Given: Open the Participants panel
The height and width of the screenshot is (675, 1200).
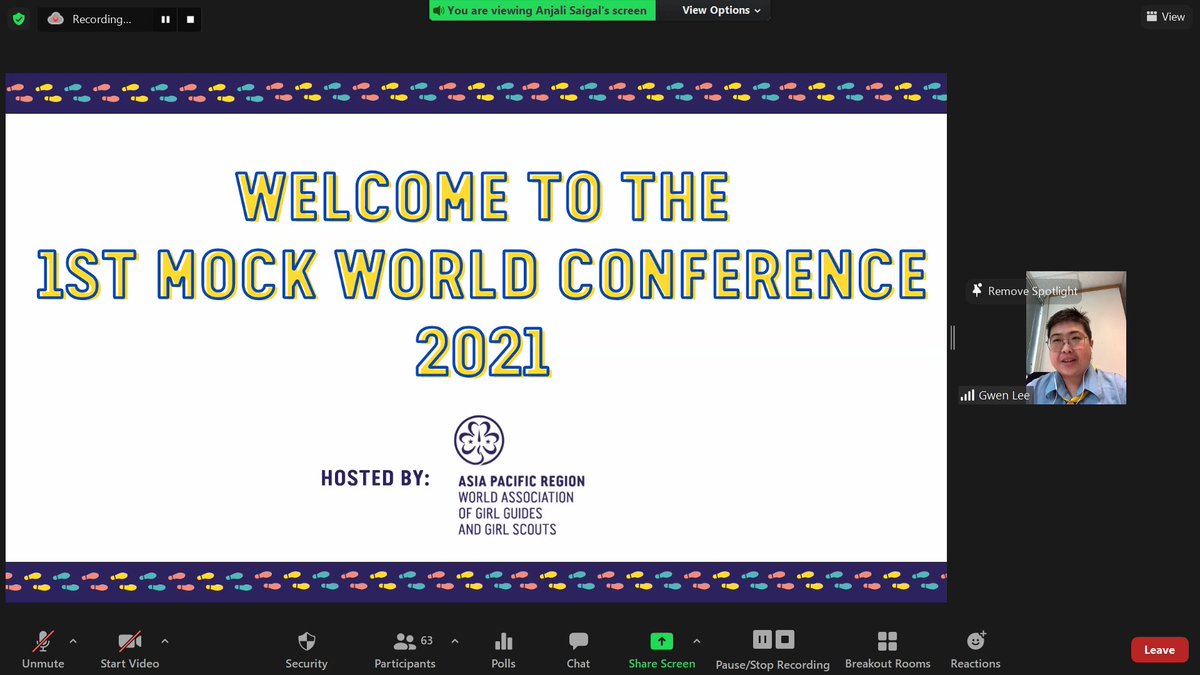Looking at the screenshot, I should point(405,649).
